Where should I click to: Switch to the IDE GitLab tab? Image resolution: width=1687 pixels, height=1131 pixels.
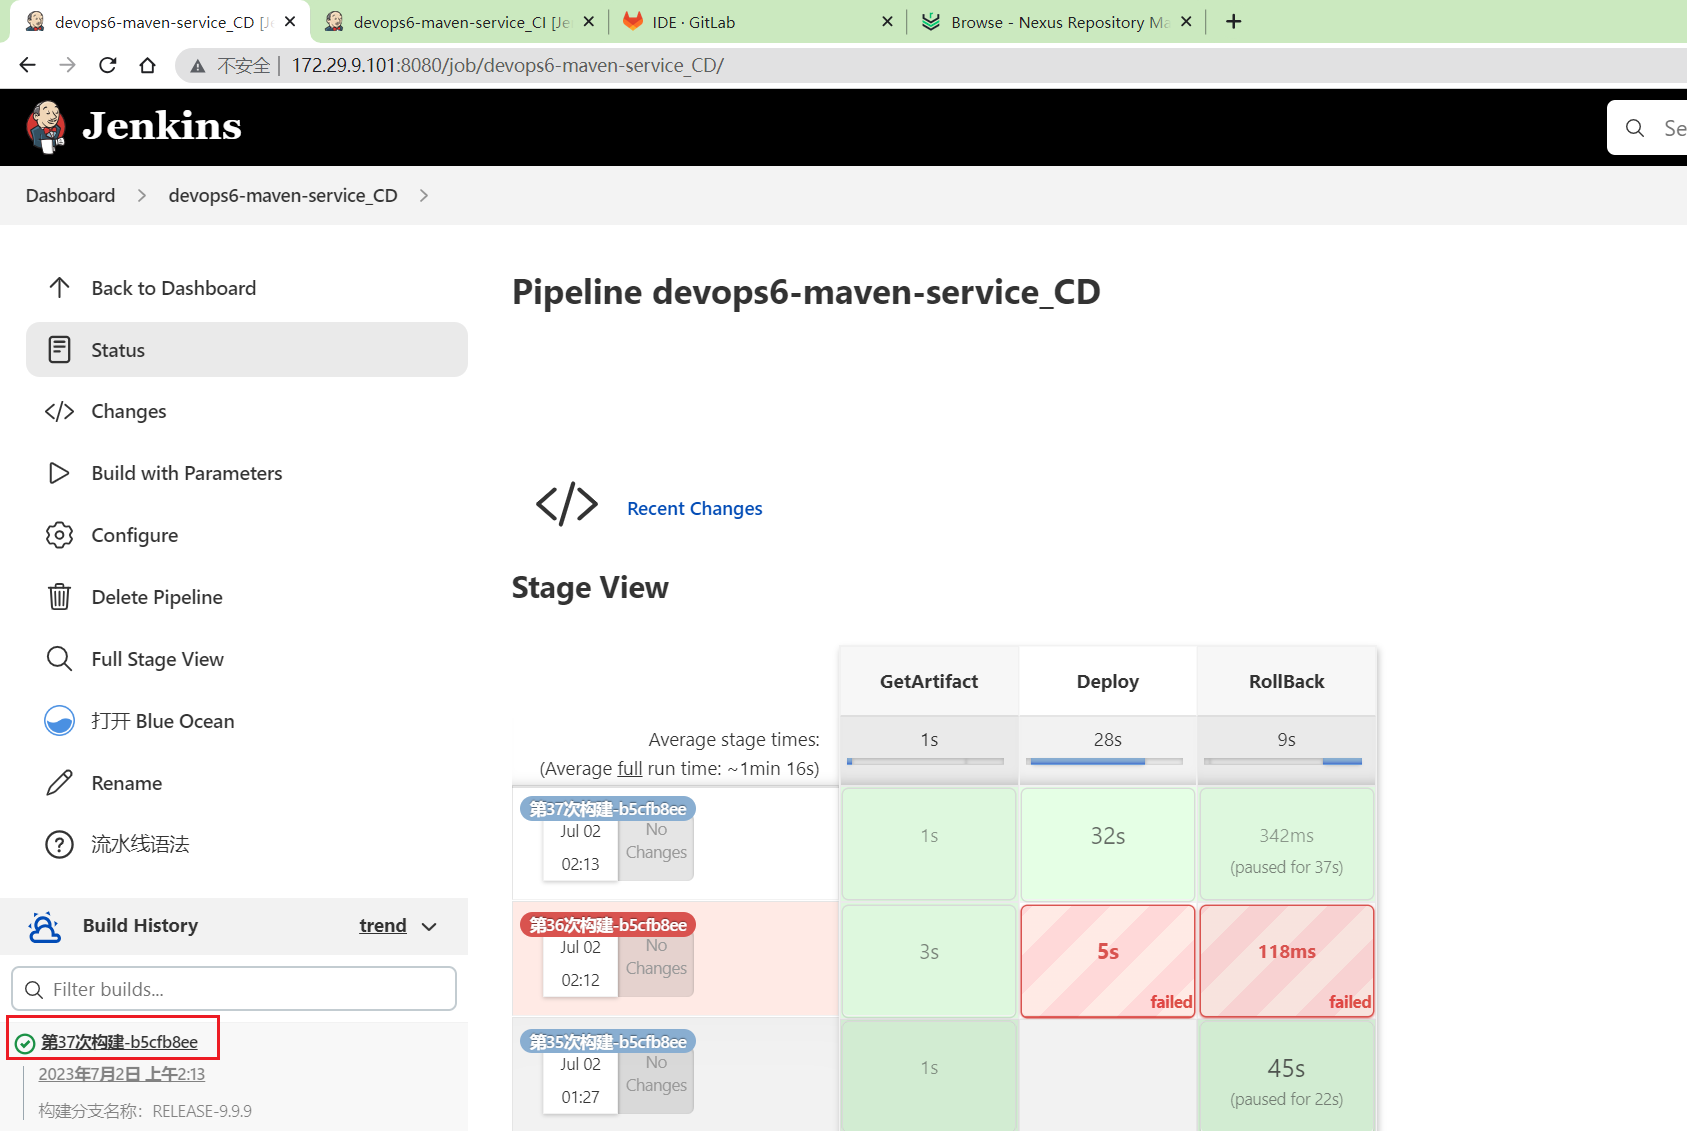(x=756, y=22)
